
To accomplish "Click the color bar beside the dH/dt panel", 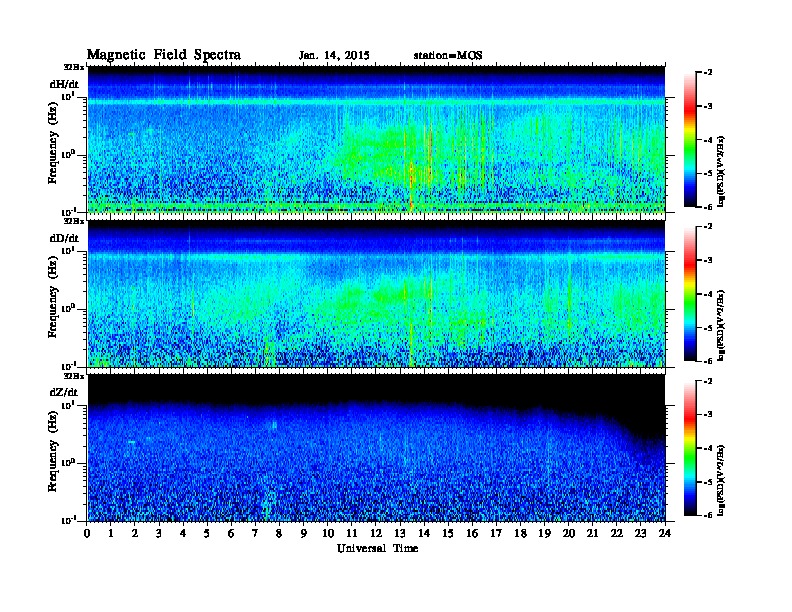I will tap(690, 139).
